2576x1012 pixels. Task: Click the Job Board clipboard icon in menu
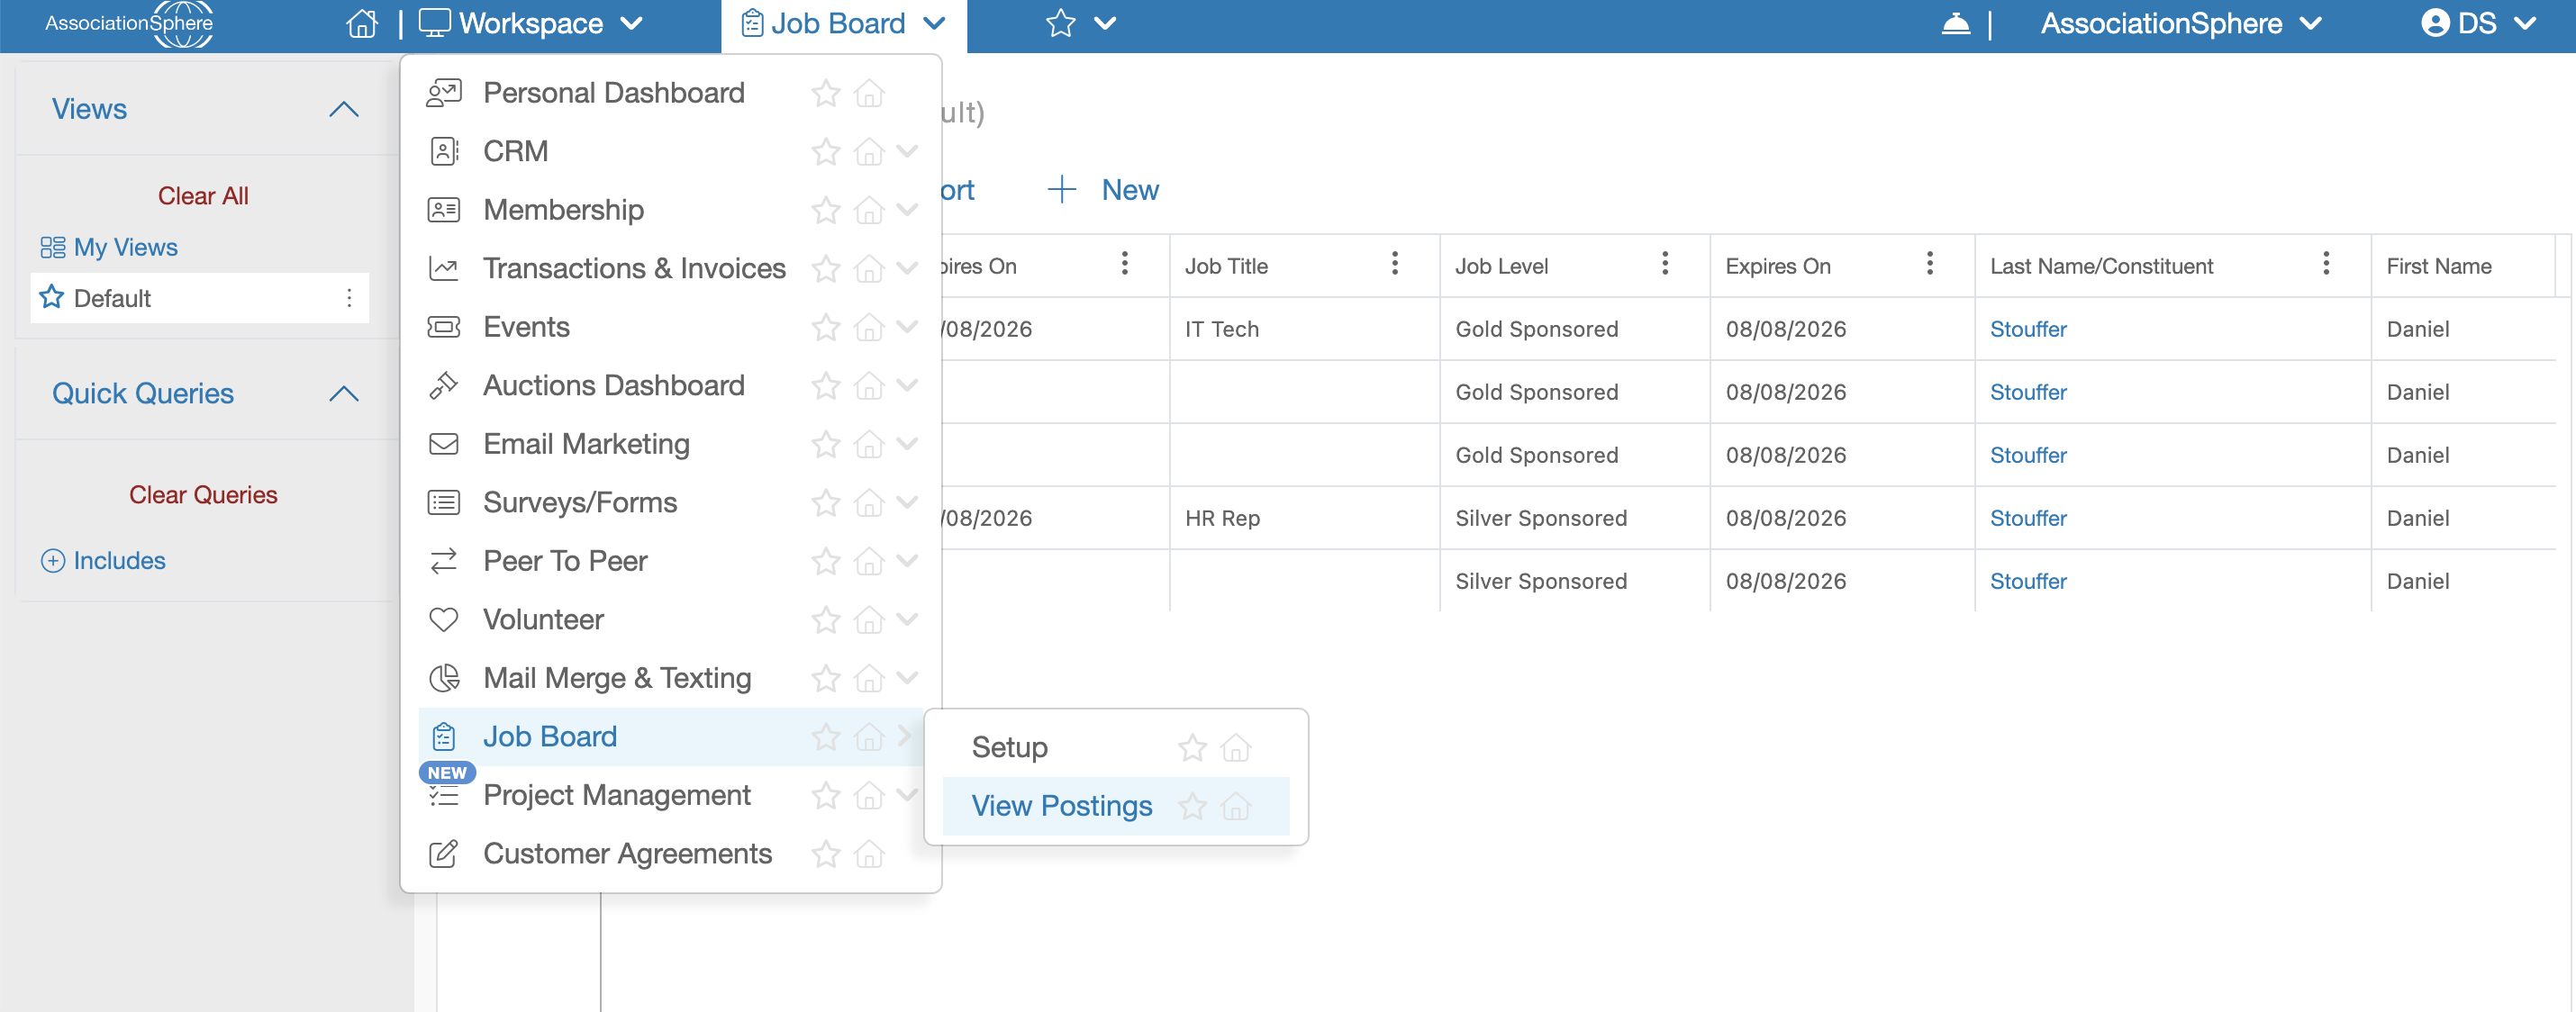point(443,737)
